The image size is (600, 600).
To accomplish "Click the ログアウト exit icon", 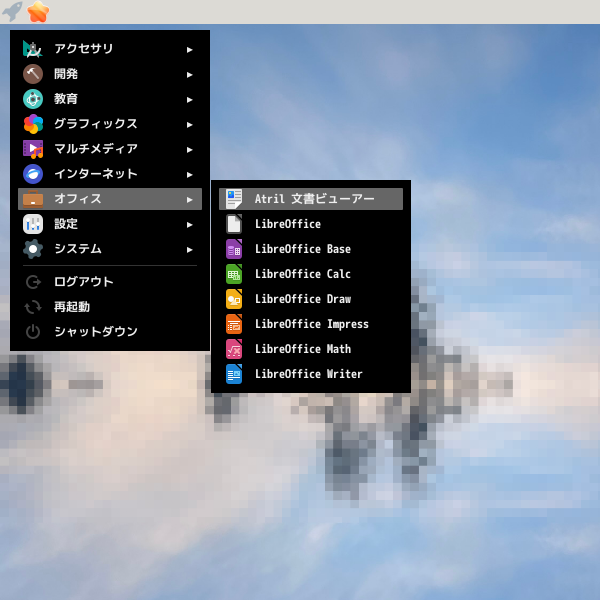I will coord(33,282).
